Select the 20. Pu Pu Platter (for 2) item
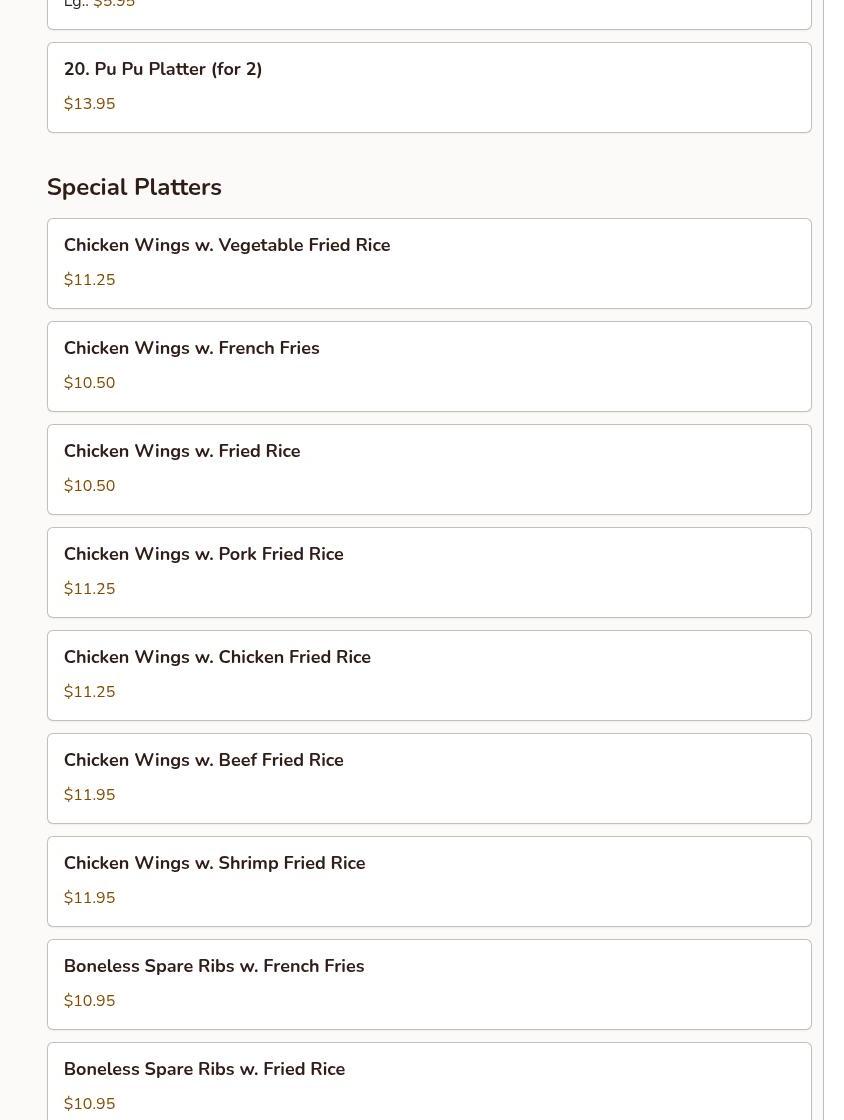Viewport: 844px width, 1120px height. click(x=163, y=70)
